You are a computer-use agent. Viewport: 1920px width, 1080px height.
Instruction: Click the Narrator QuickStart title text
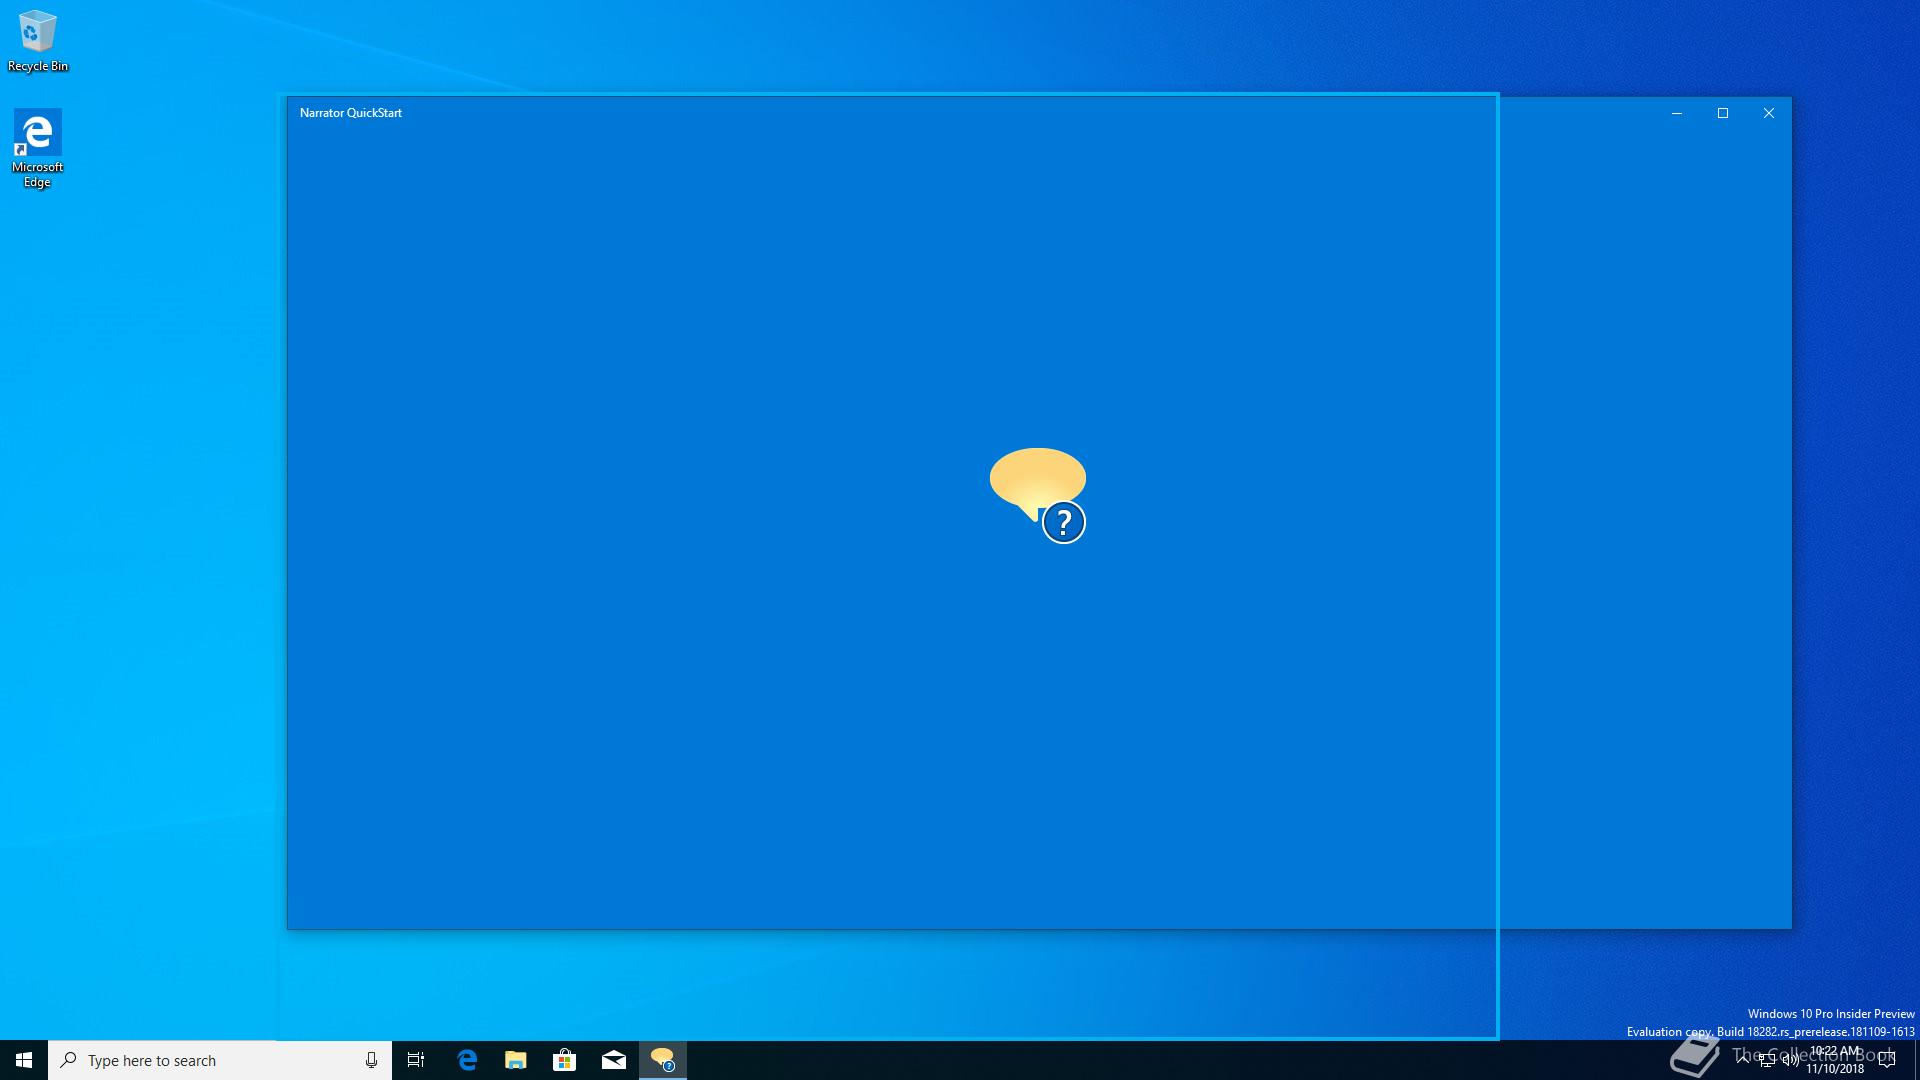tap(351, 113)
